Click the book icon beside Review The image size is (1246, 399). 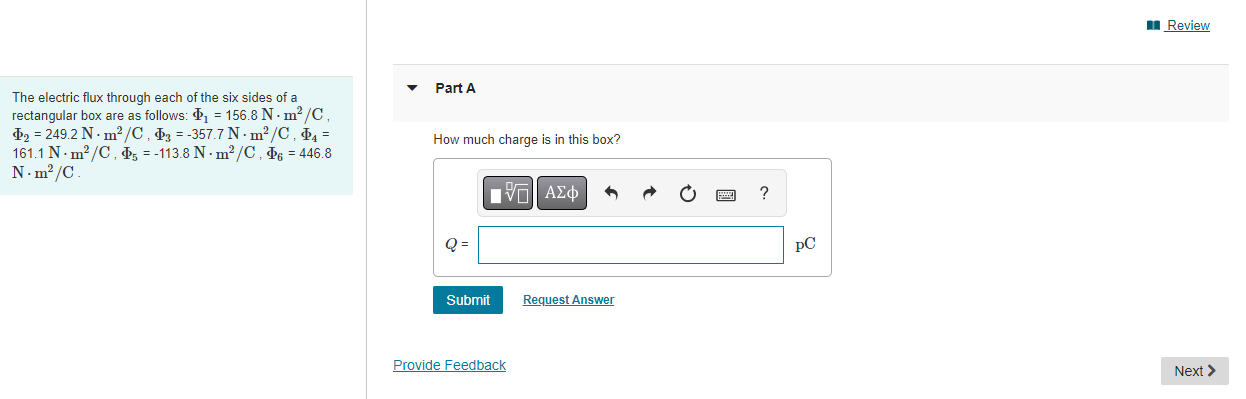pyautogui.click(x=1153, y=25)
